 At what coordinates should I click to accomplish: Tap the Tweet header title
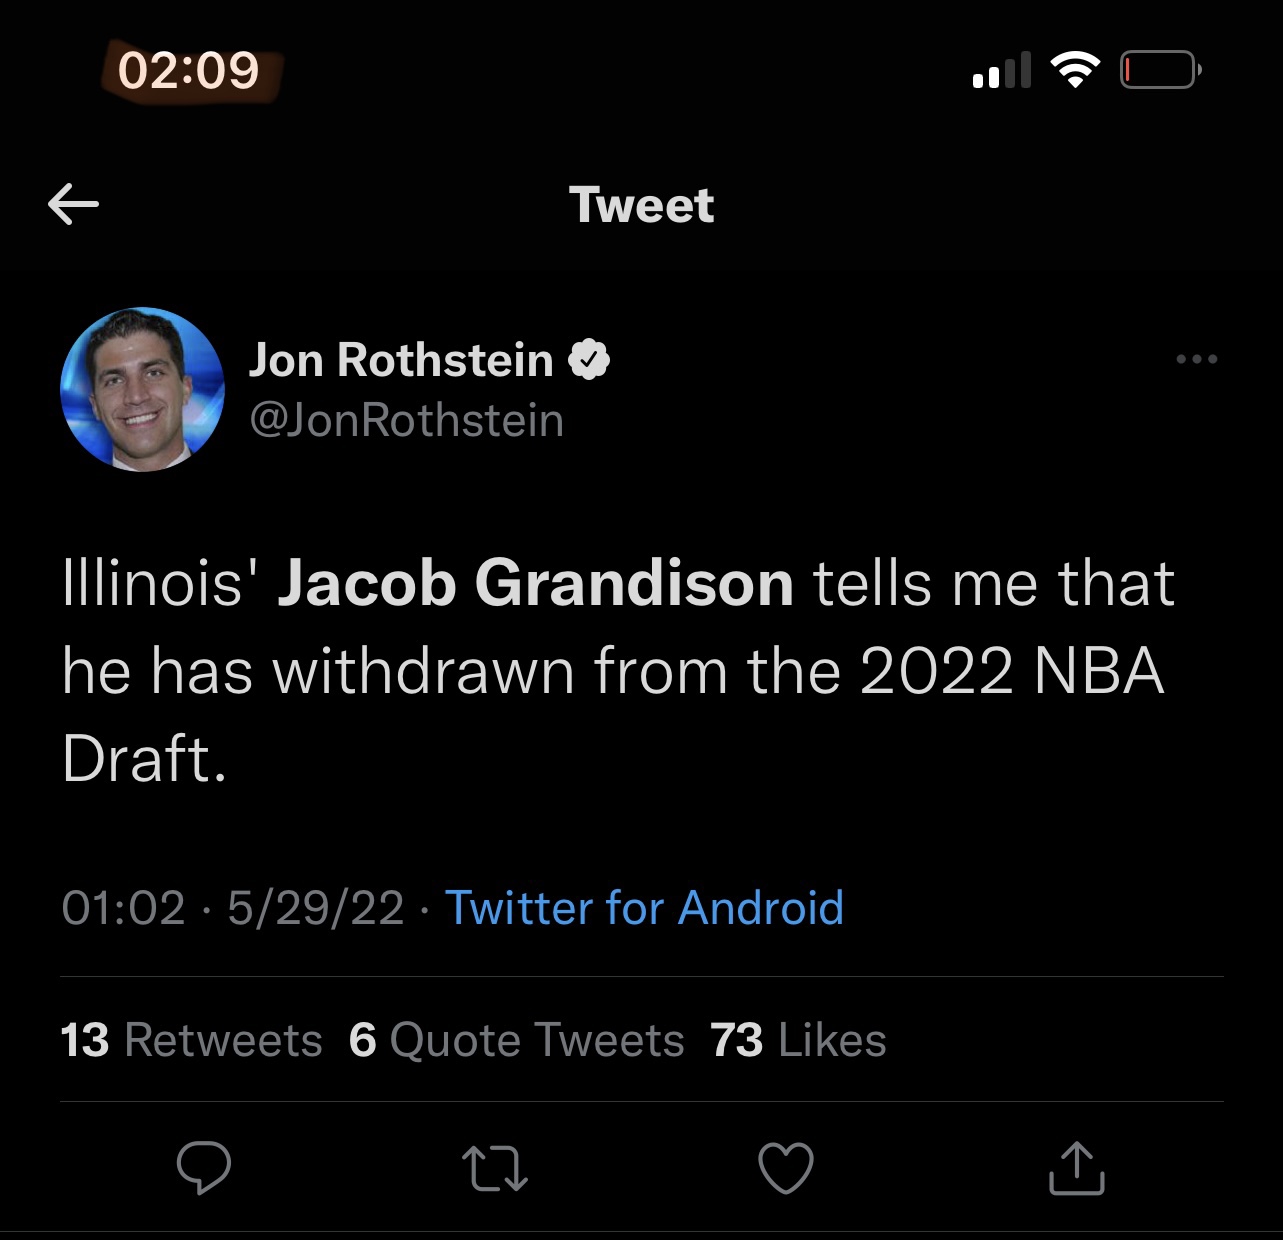pyautogui.click(x=641, y=205)
